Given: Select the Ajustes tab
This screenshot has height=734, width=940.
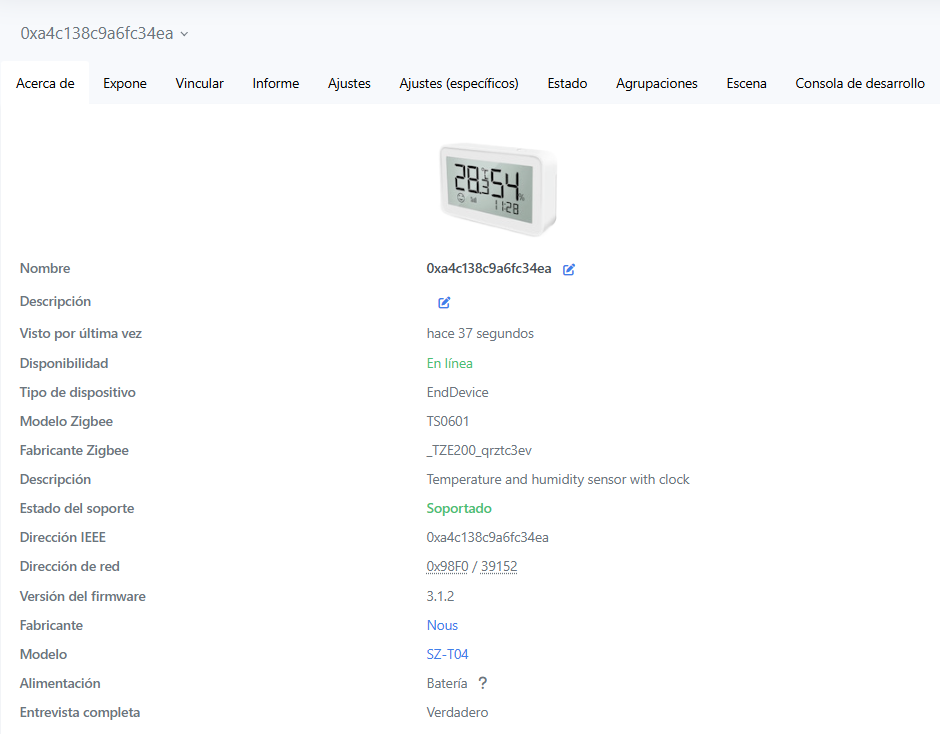Looking at the screenshot, I should [349, 83].
